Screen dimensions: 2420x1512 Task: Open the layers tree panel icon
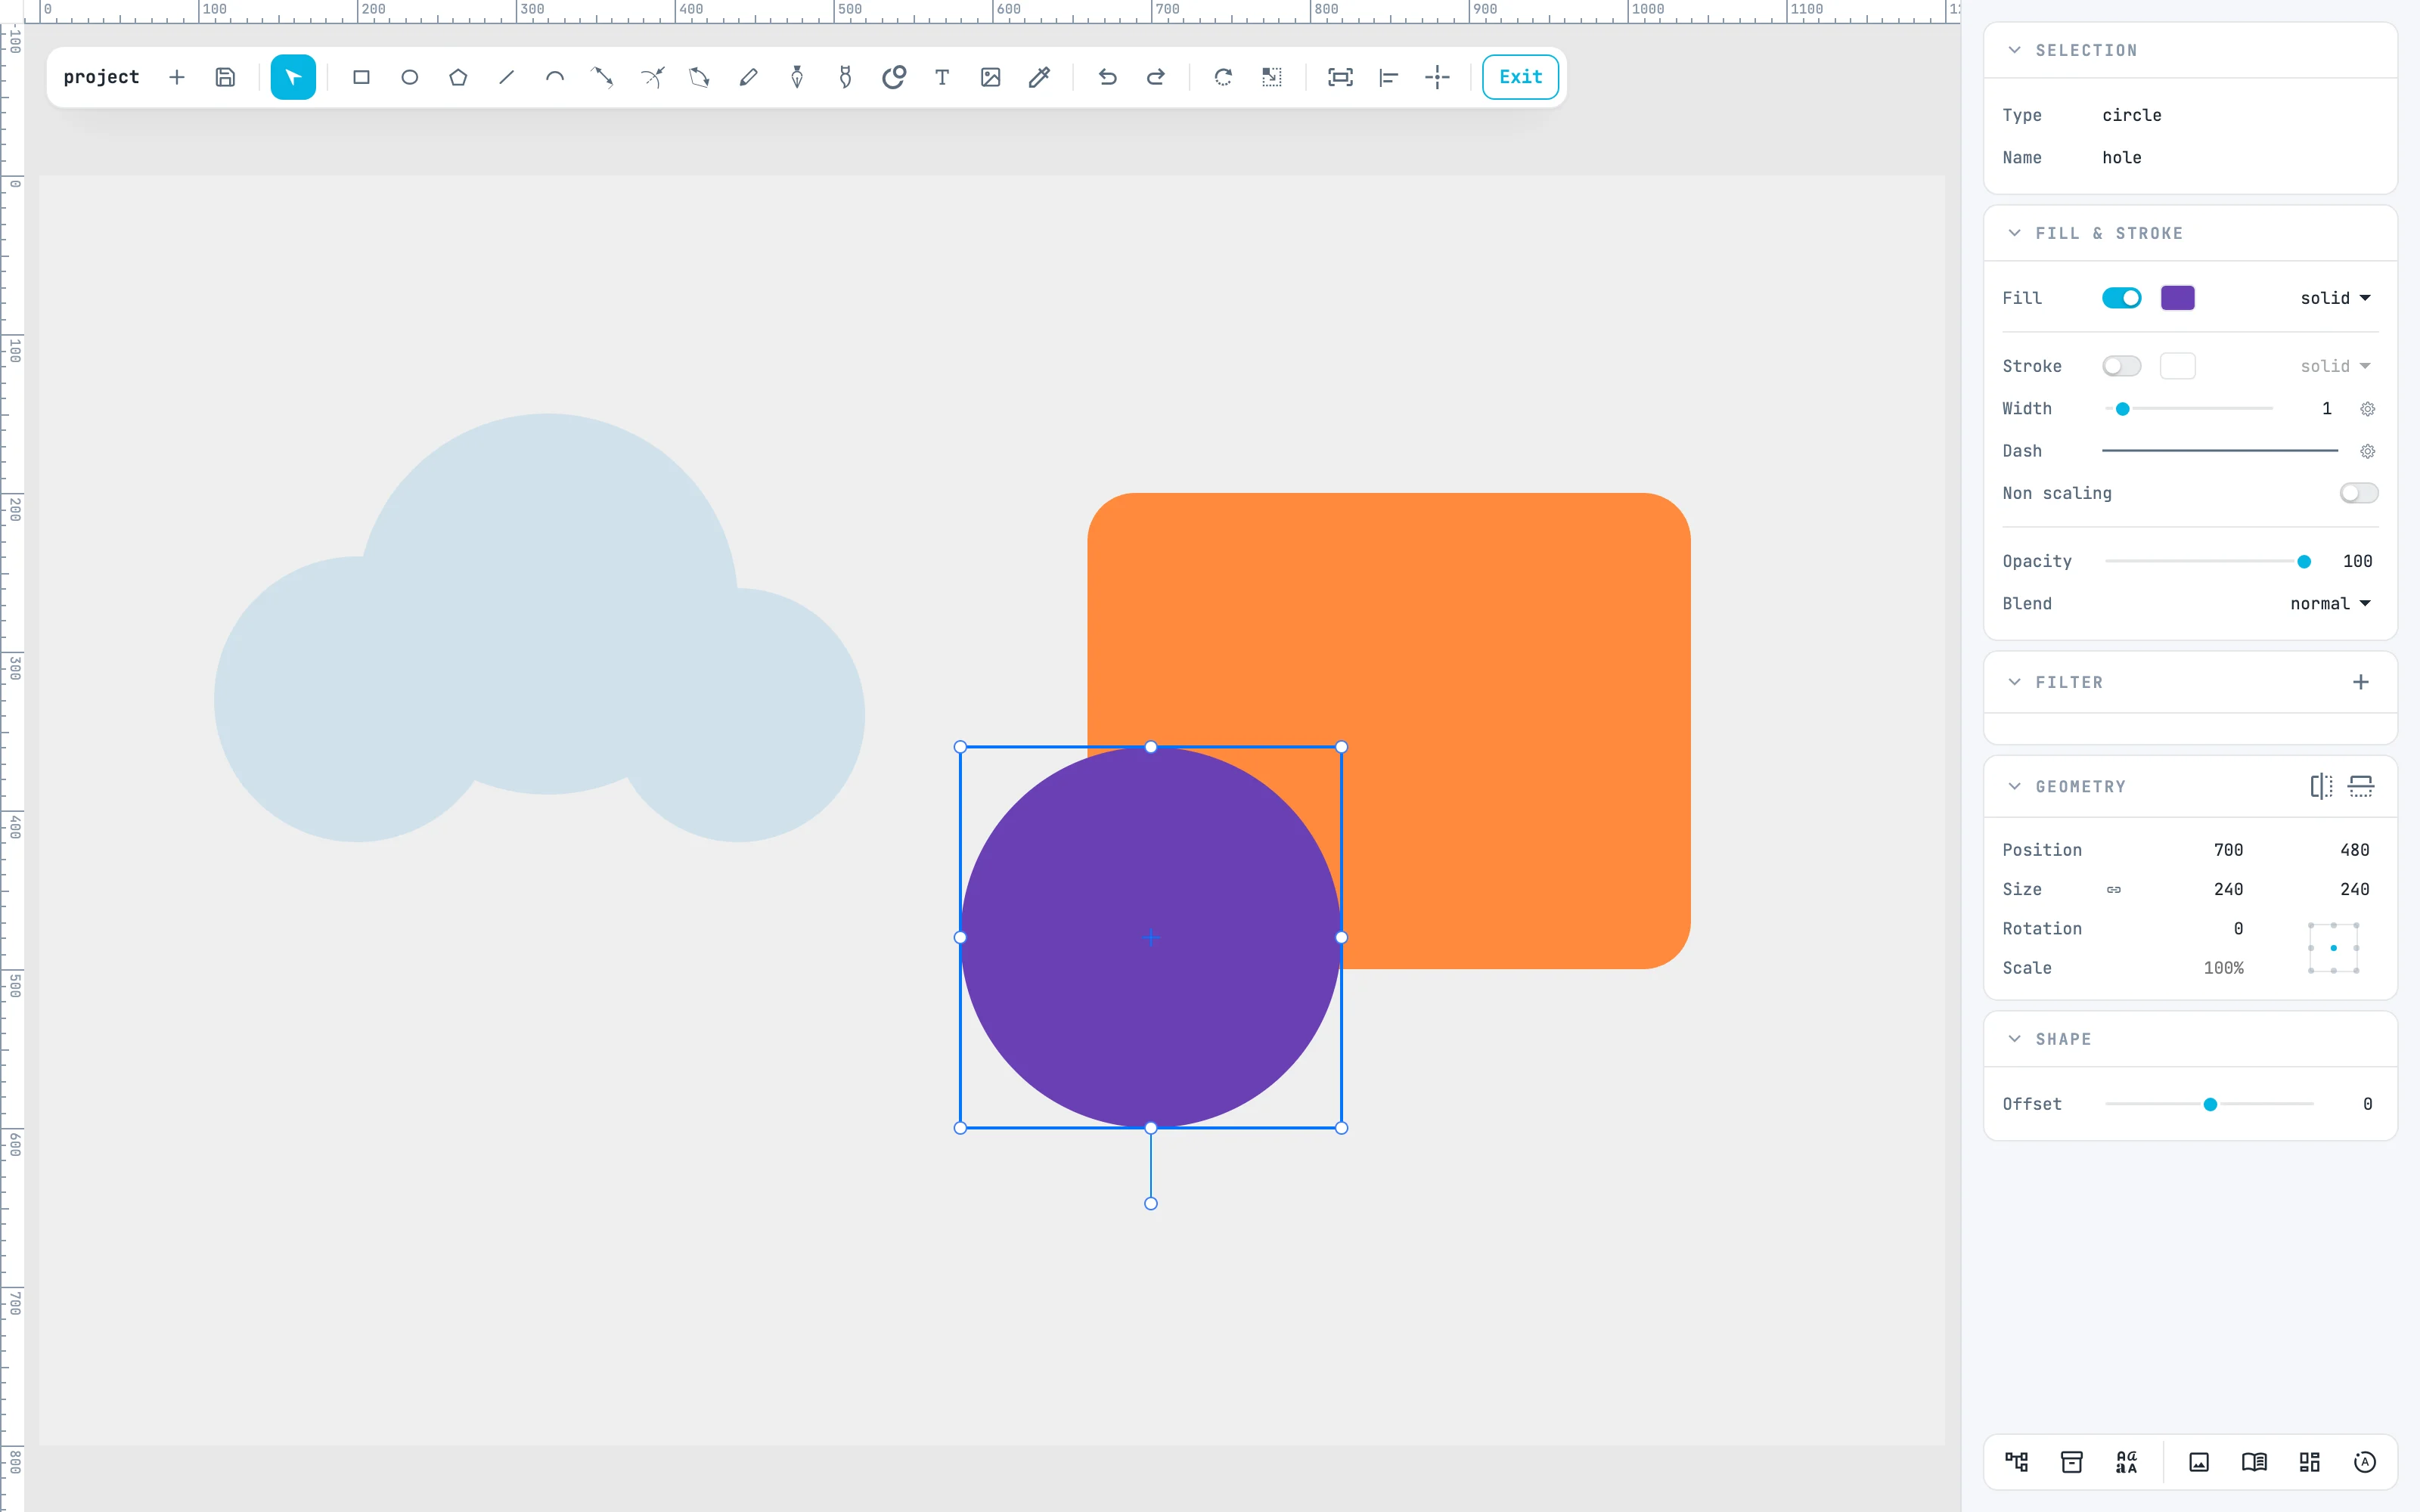coord(2017,1462)
